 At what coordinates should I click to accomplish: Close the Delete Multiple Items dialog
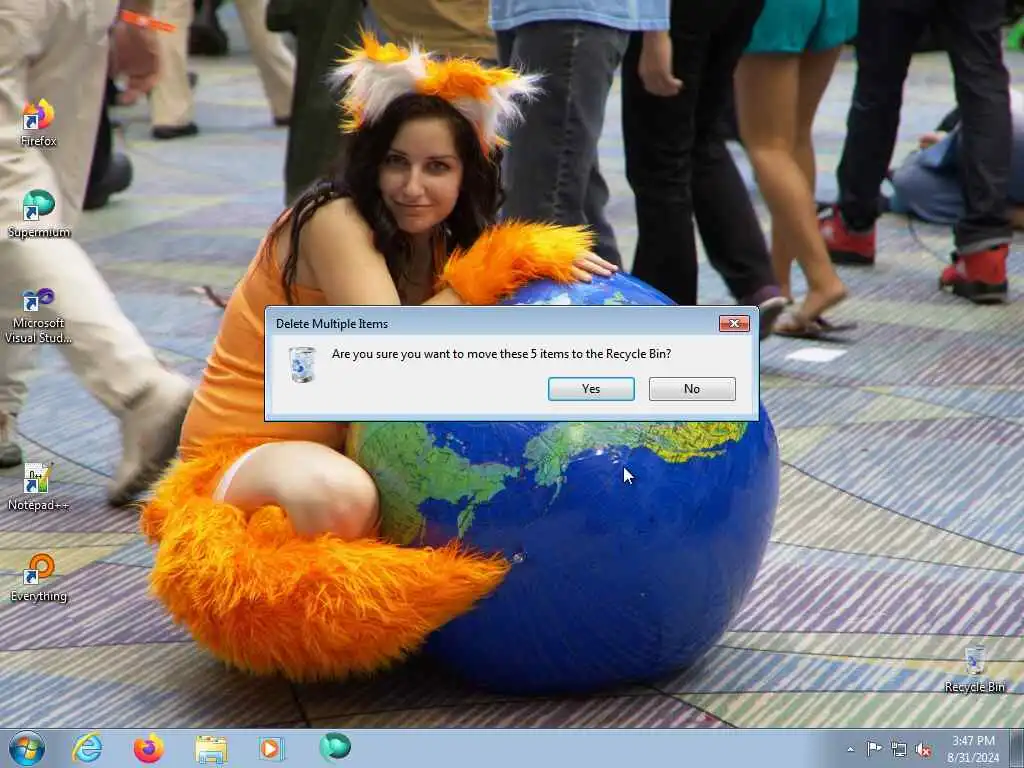[734, 323]
